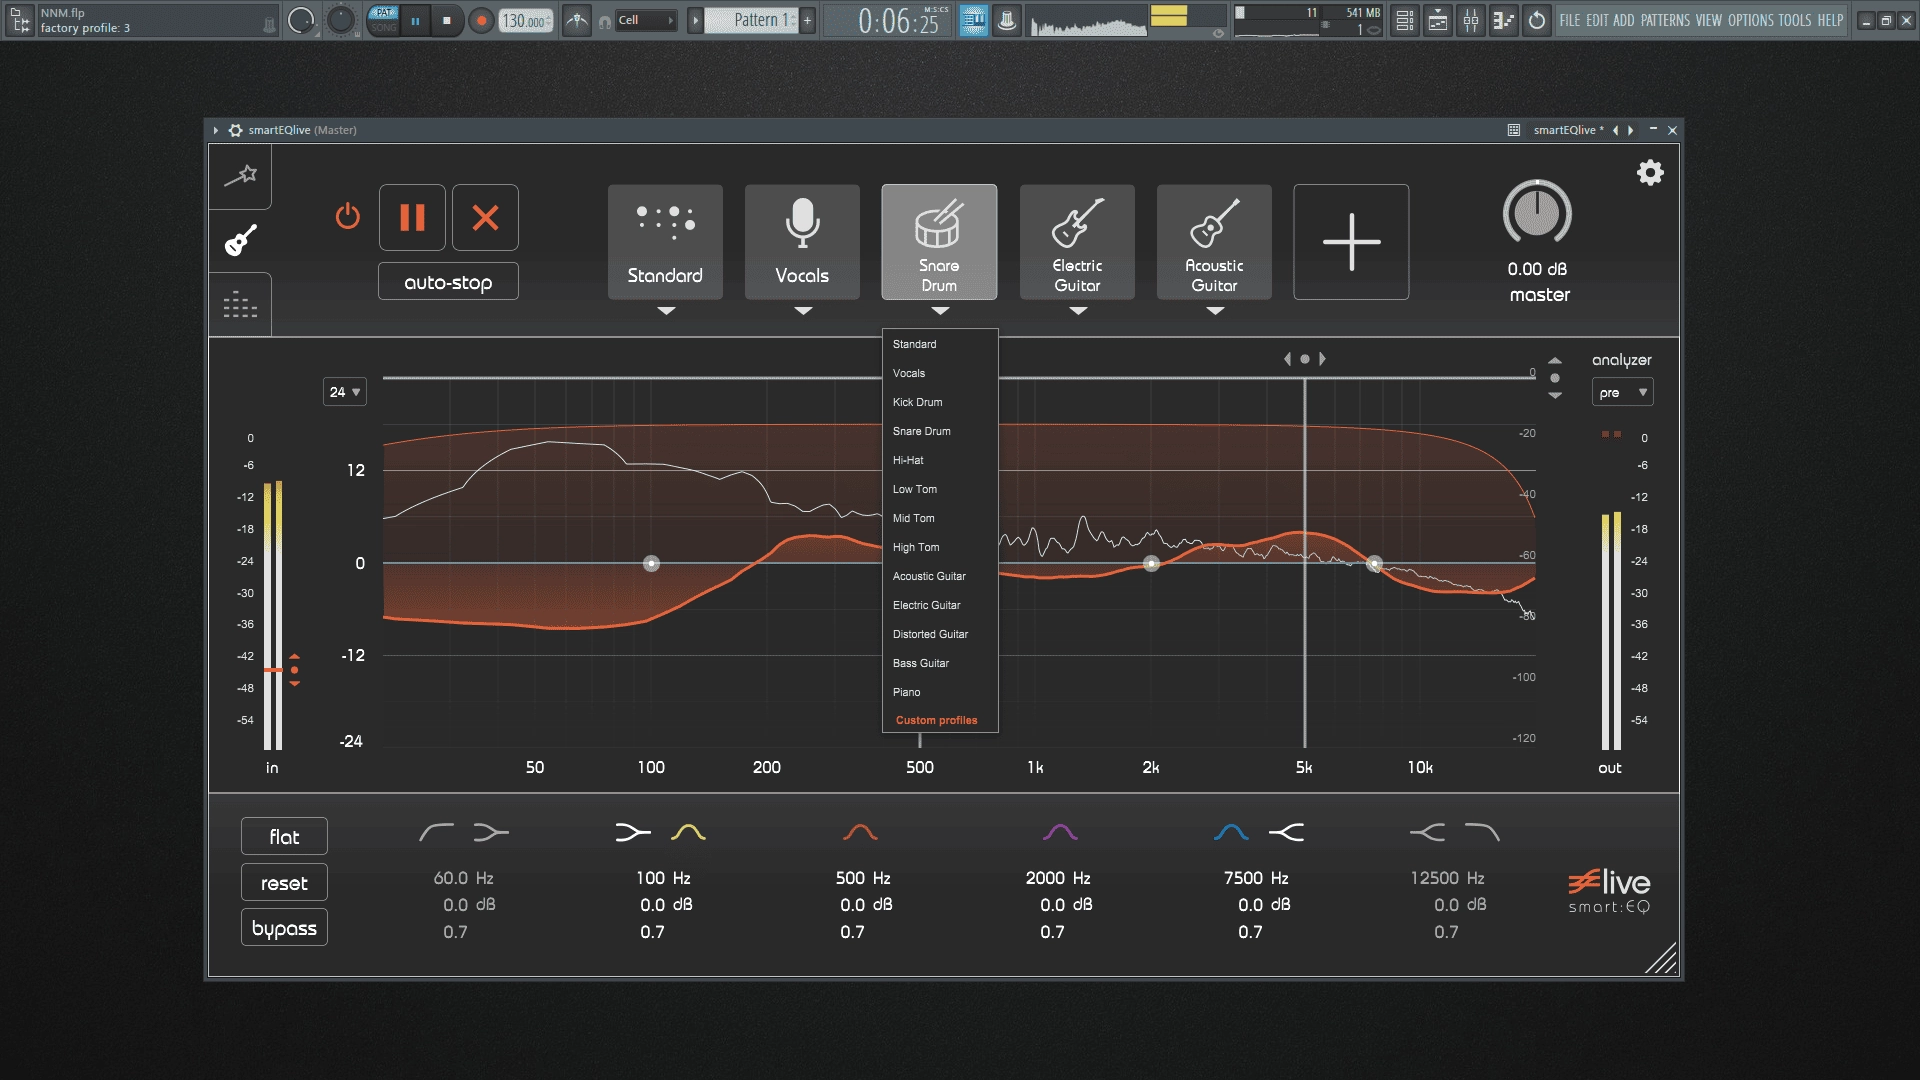
Task: Select next preset arrow in plugin titlebar
Action: coord(1631,130)
